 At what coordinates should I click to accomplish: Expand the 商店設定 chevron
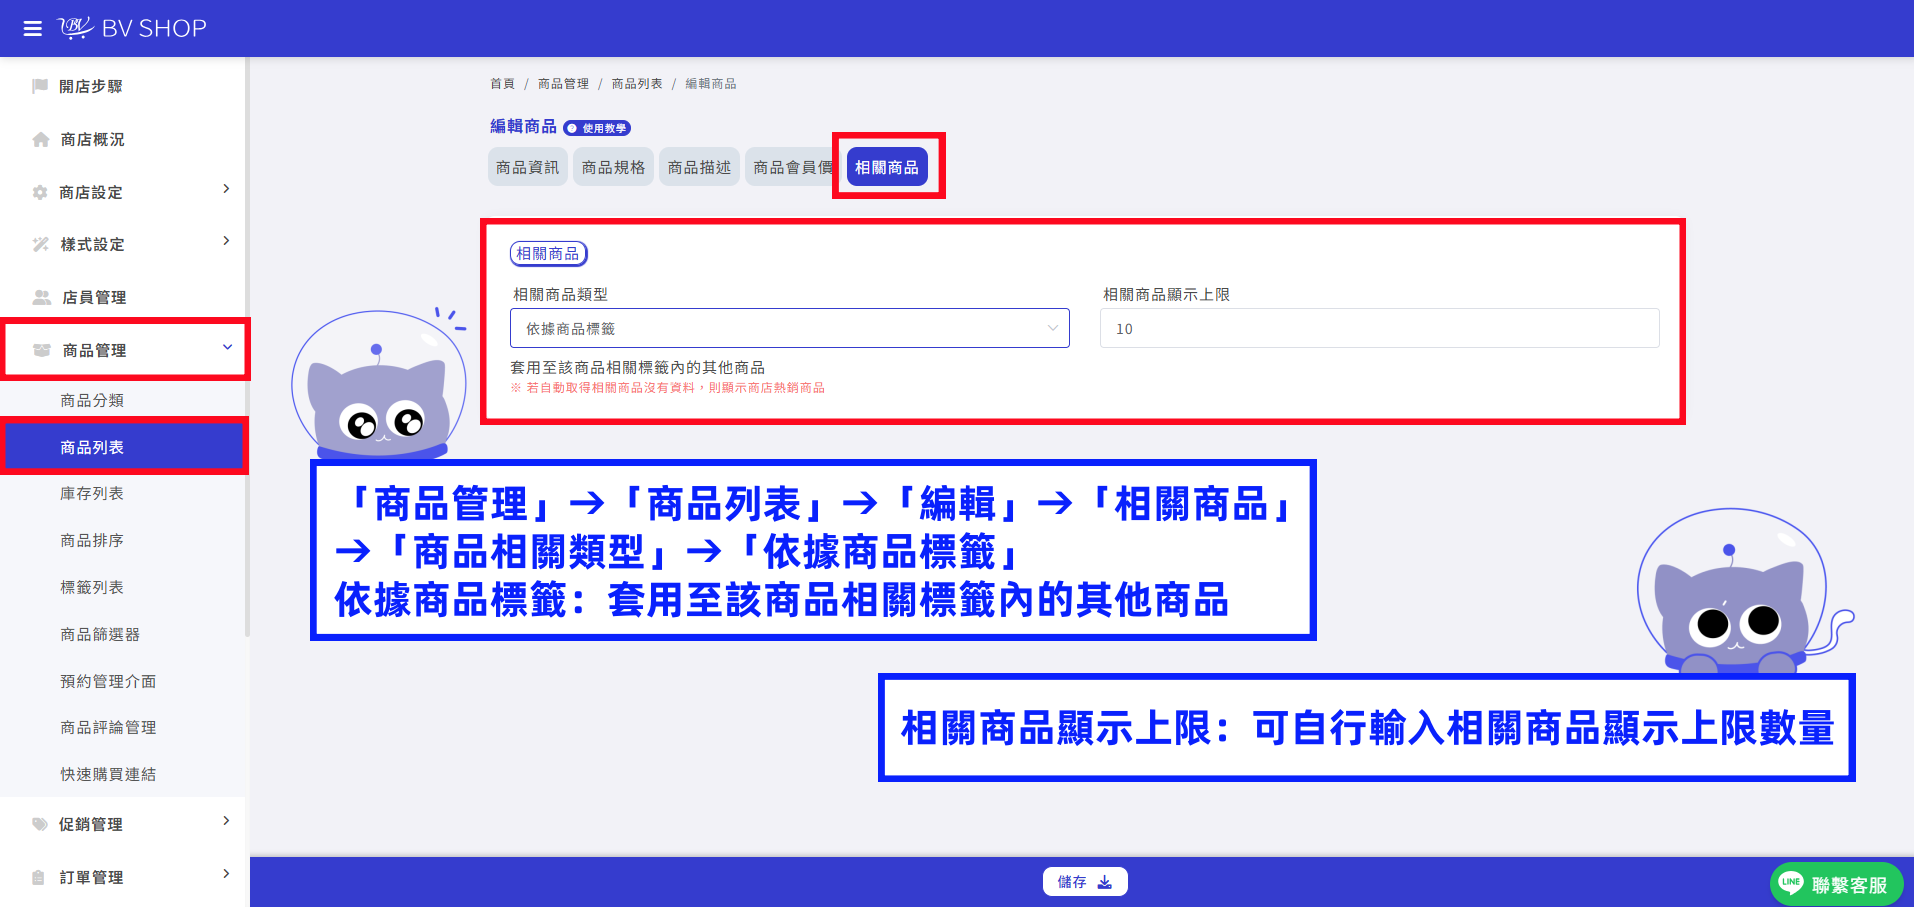226,188
